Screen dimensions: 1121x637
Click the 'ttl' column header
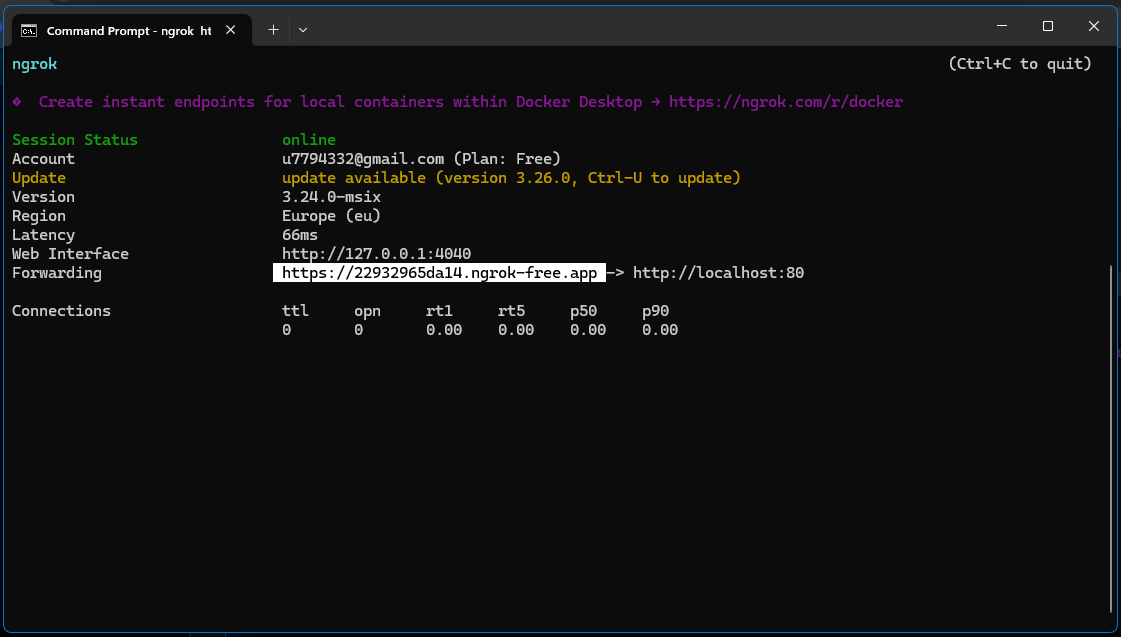(295, 310)
